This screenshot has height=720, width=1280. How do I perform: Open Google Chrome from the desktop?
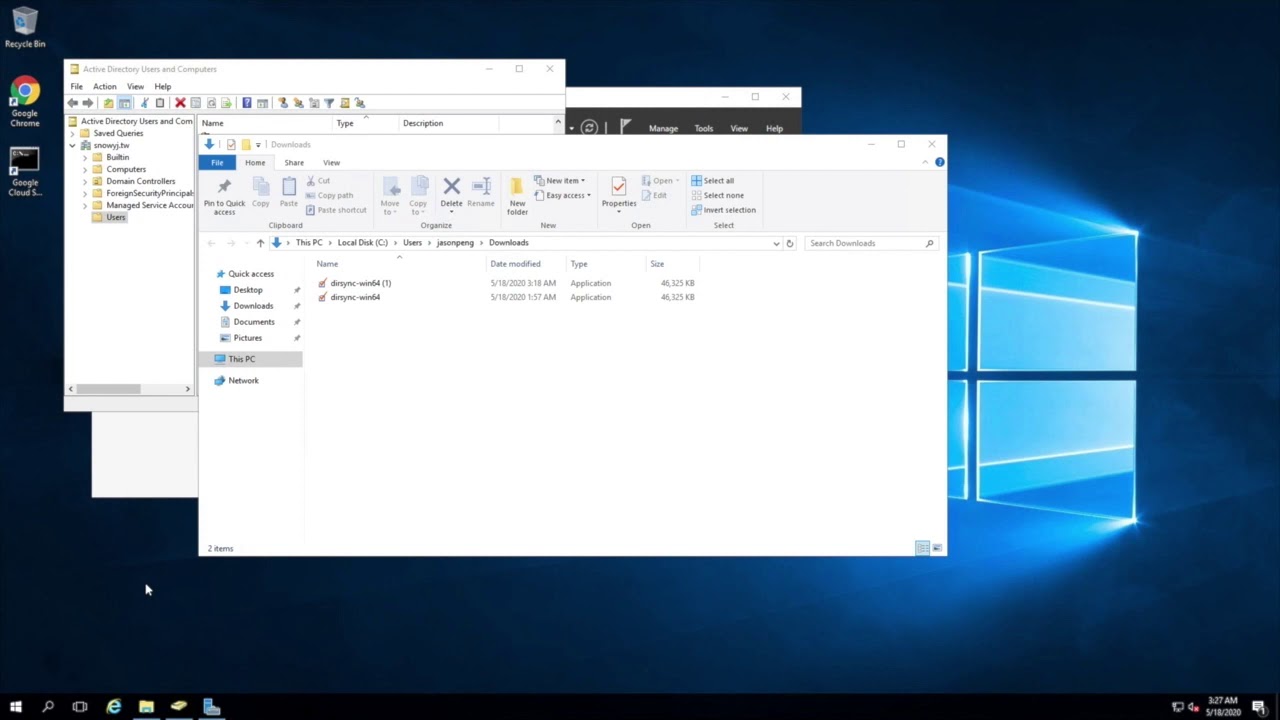[x=25, y=103]
